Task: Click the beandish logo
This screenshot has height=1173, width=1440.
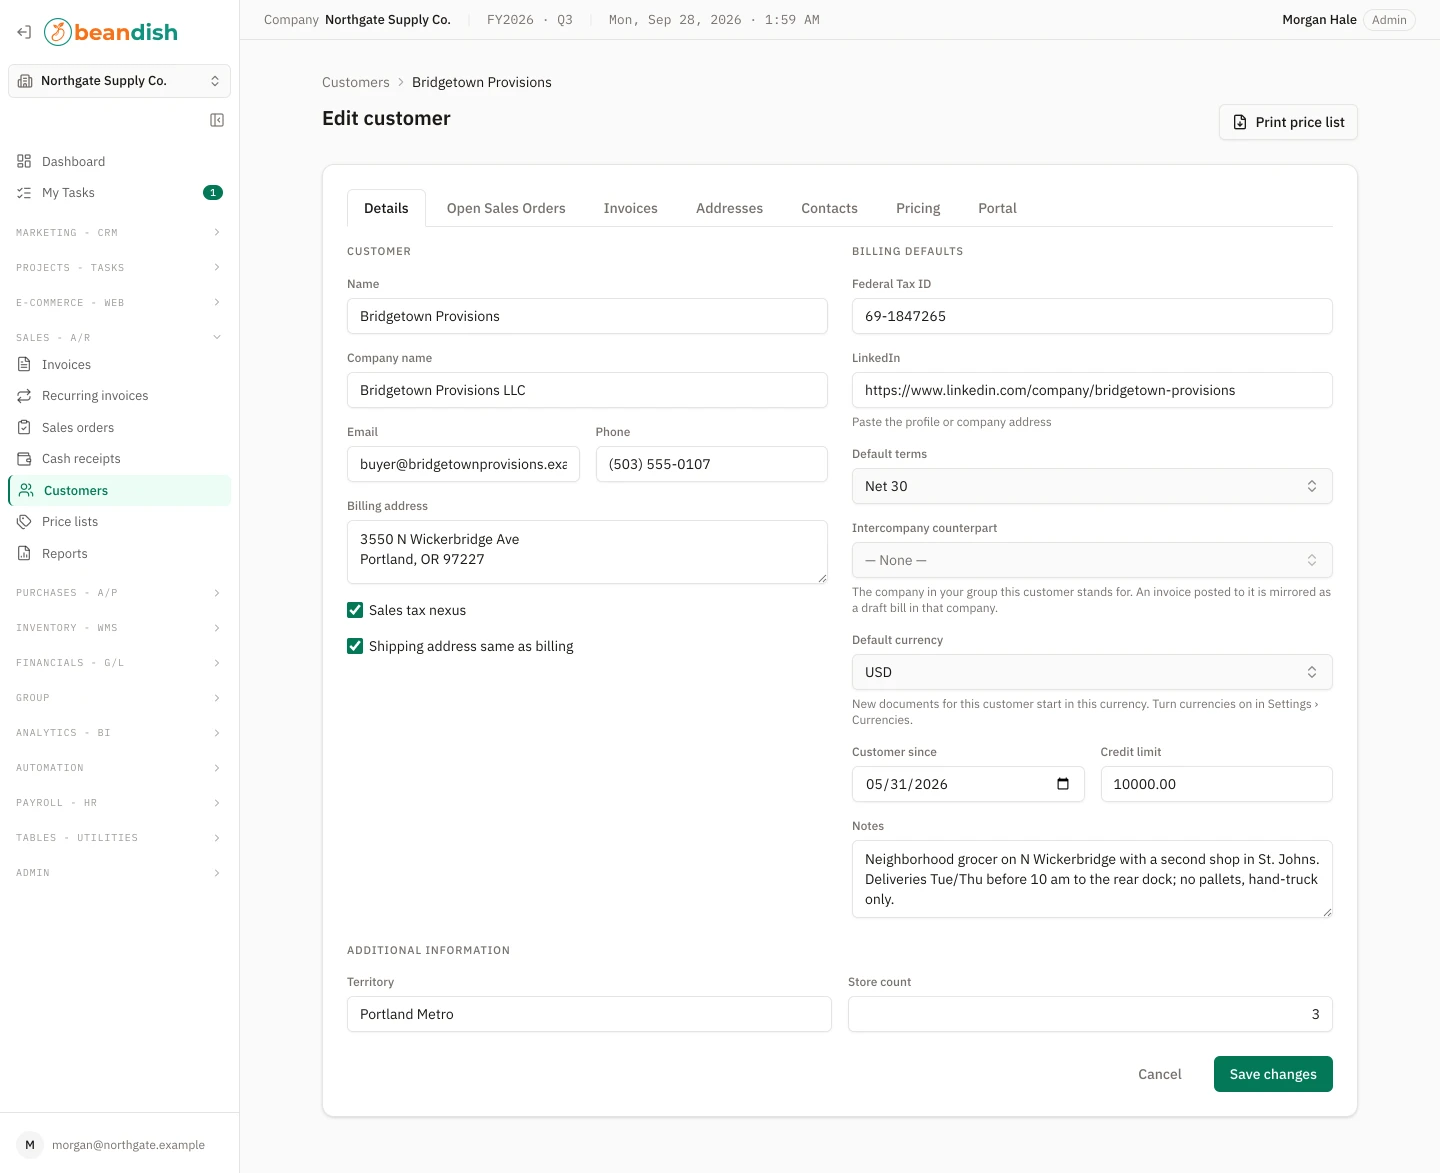Action: (x=111, y=32)
